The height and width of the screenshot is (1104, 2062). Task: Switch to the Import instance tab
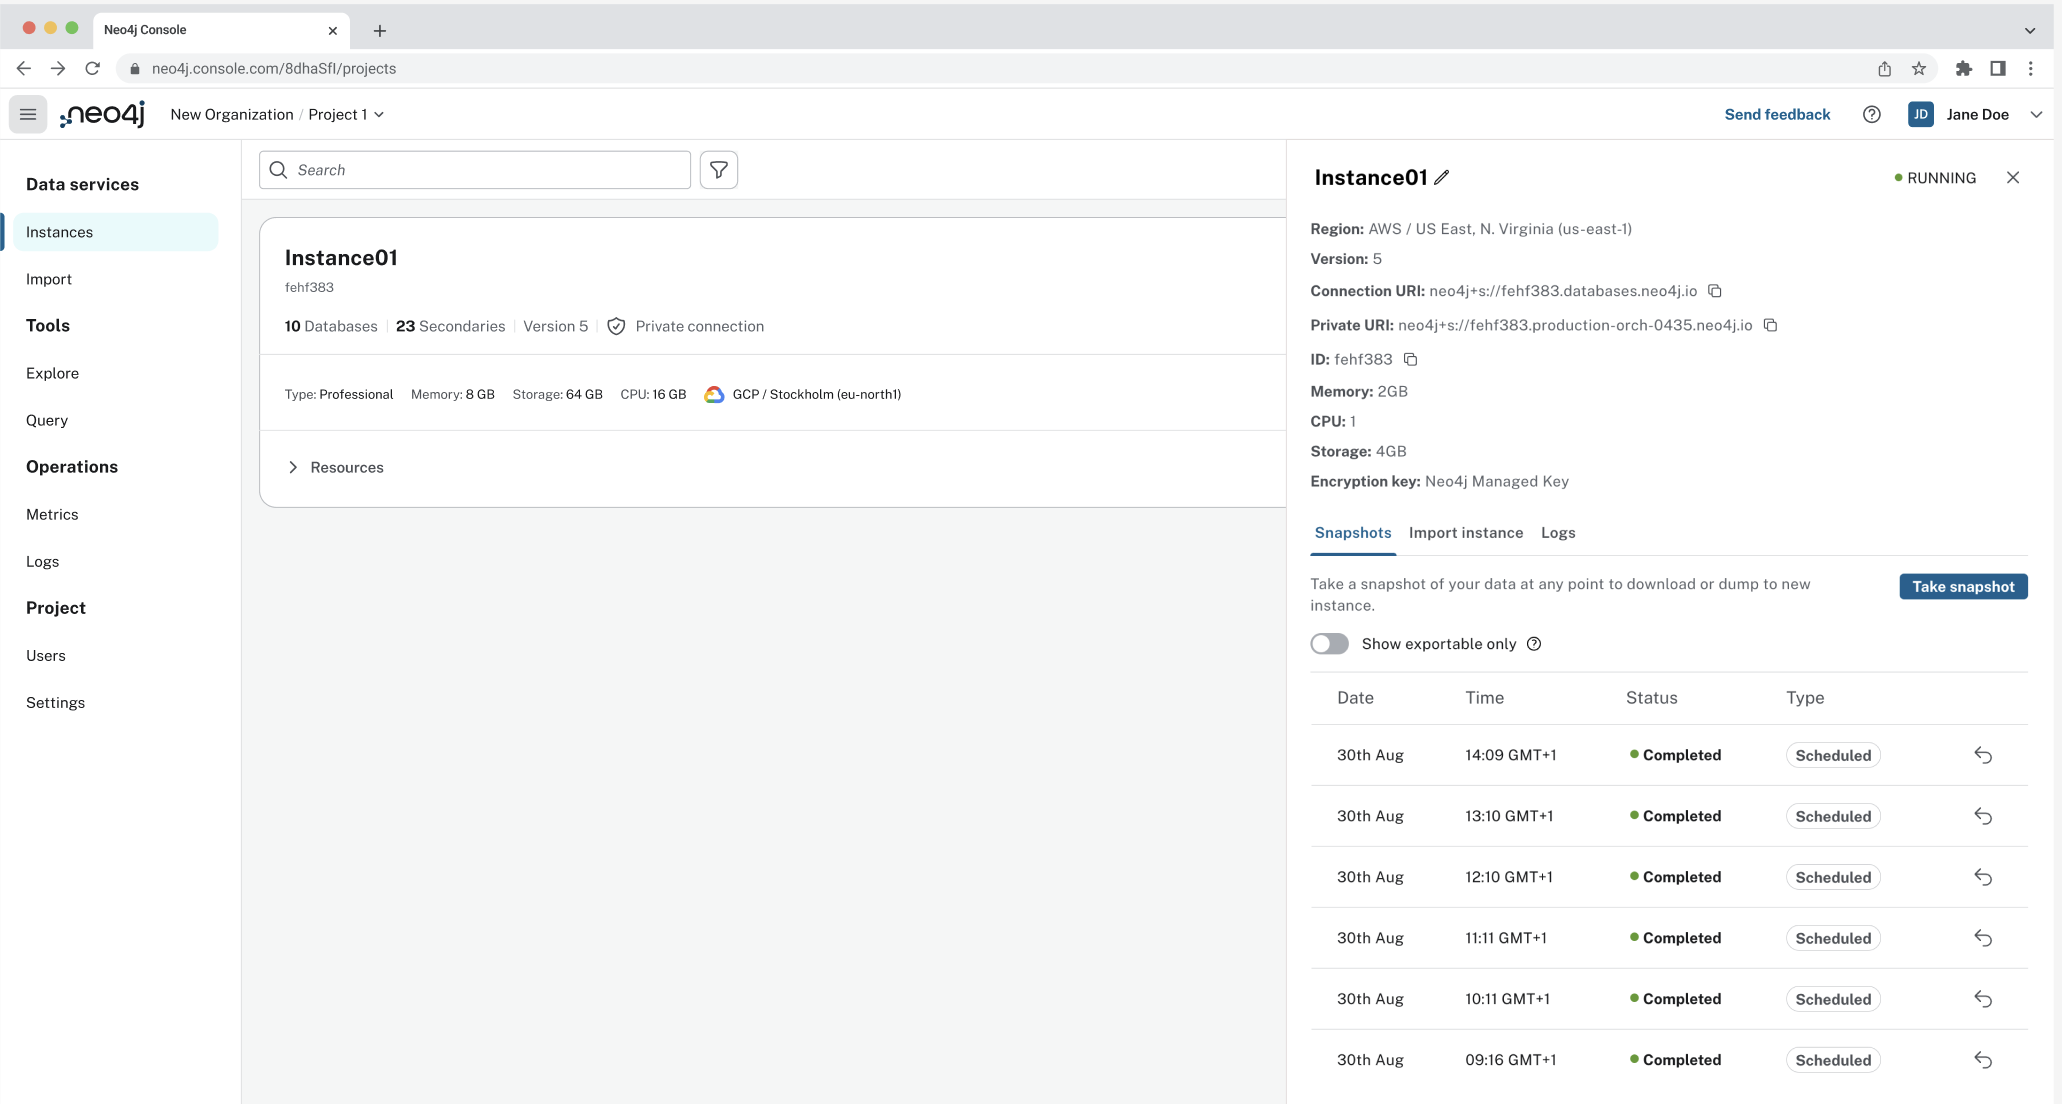tap(1466, 532)
